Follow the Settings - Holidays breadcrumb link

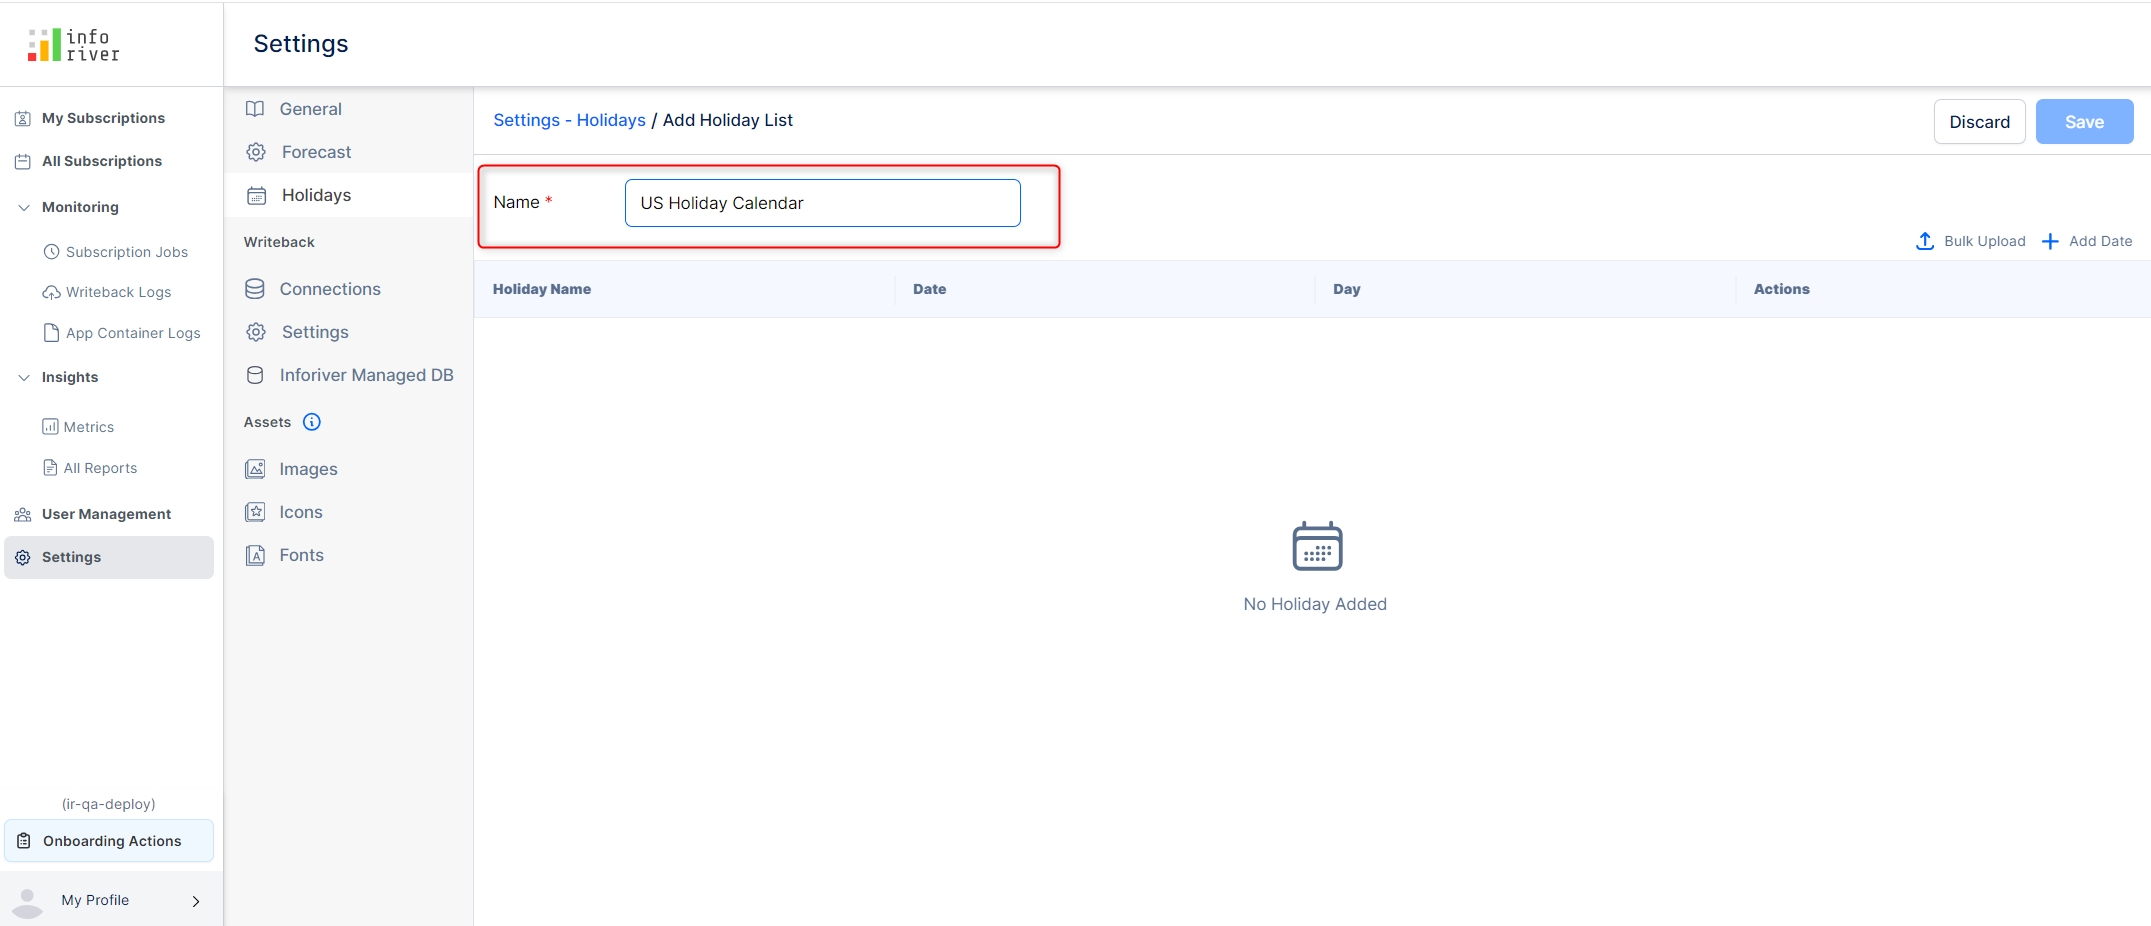569,120
